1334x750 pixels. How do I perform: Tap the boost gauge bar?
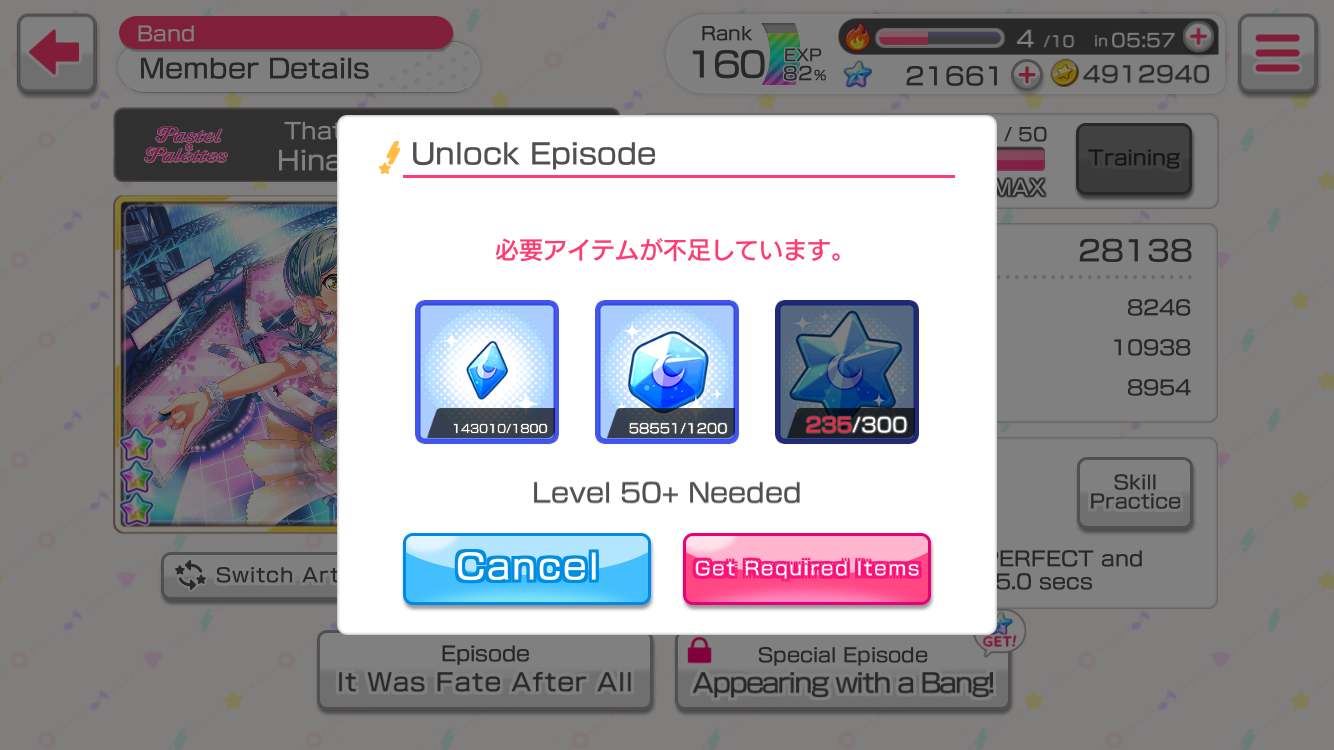[940, 39]
